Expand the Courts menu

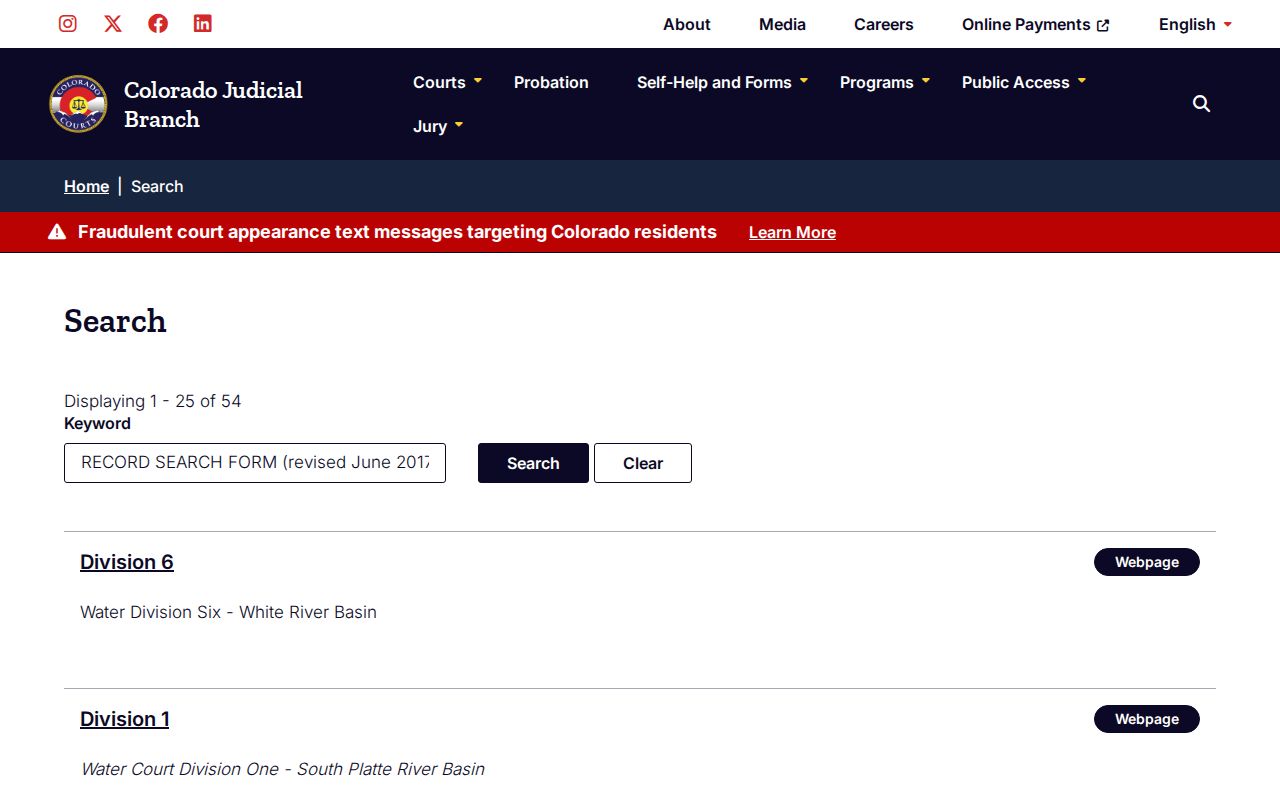447,82
